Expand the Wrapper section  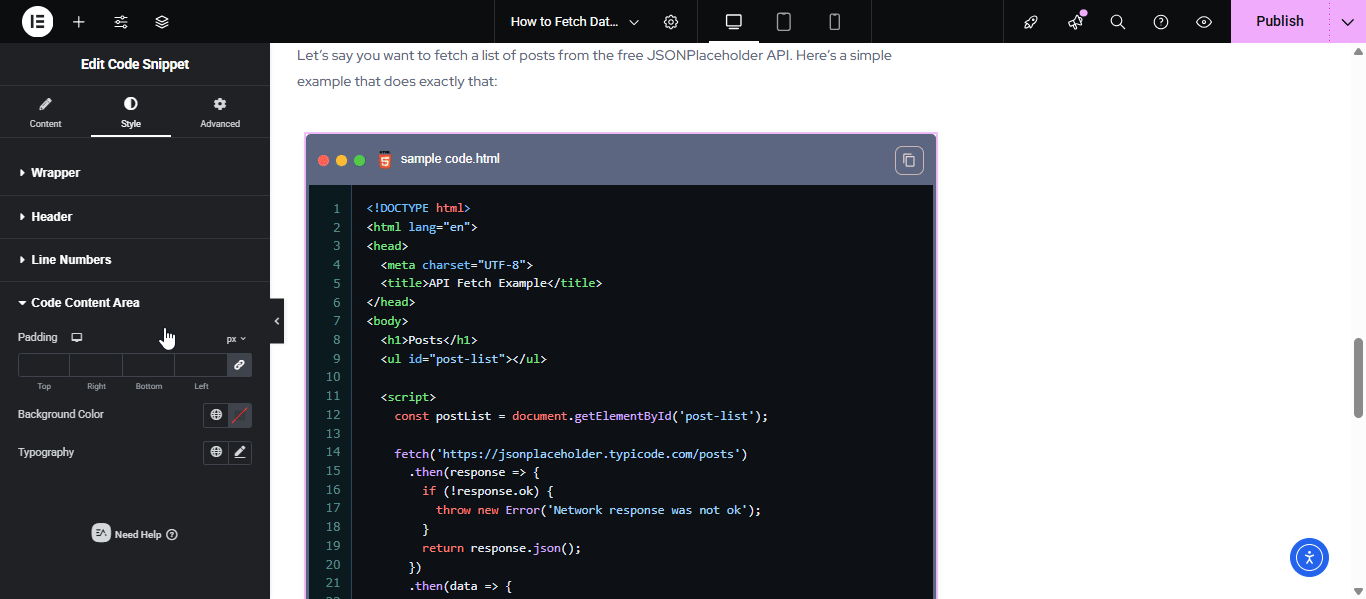(135, 173)
